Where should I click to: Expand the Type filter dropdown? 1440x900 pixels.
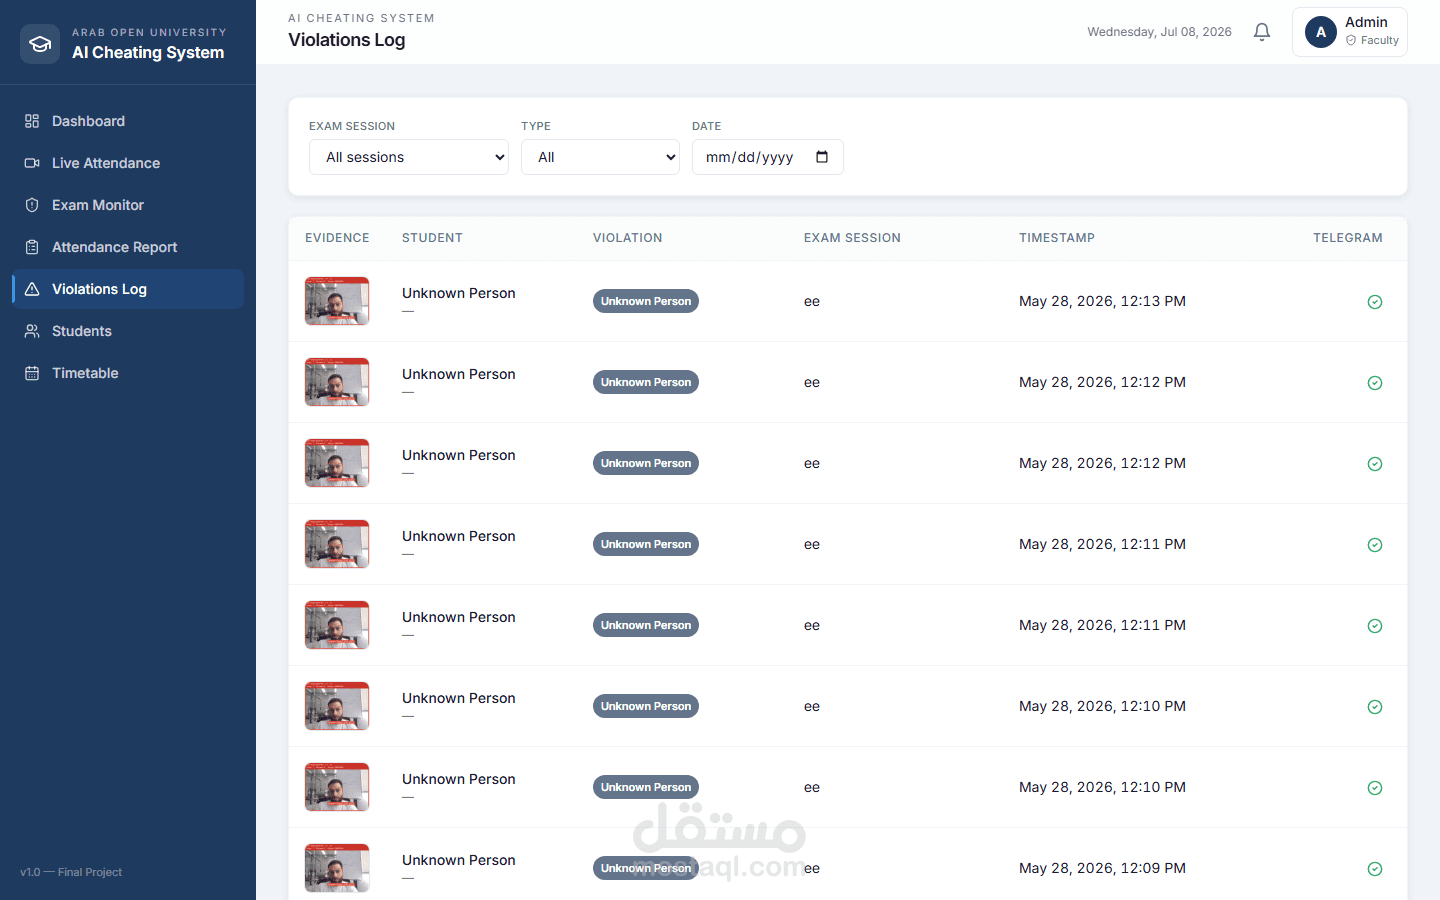(600, 157)
